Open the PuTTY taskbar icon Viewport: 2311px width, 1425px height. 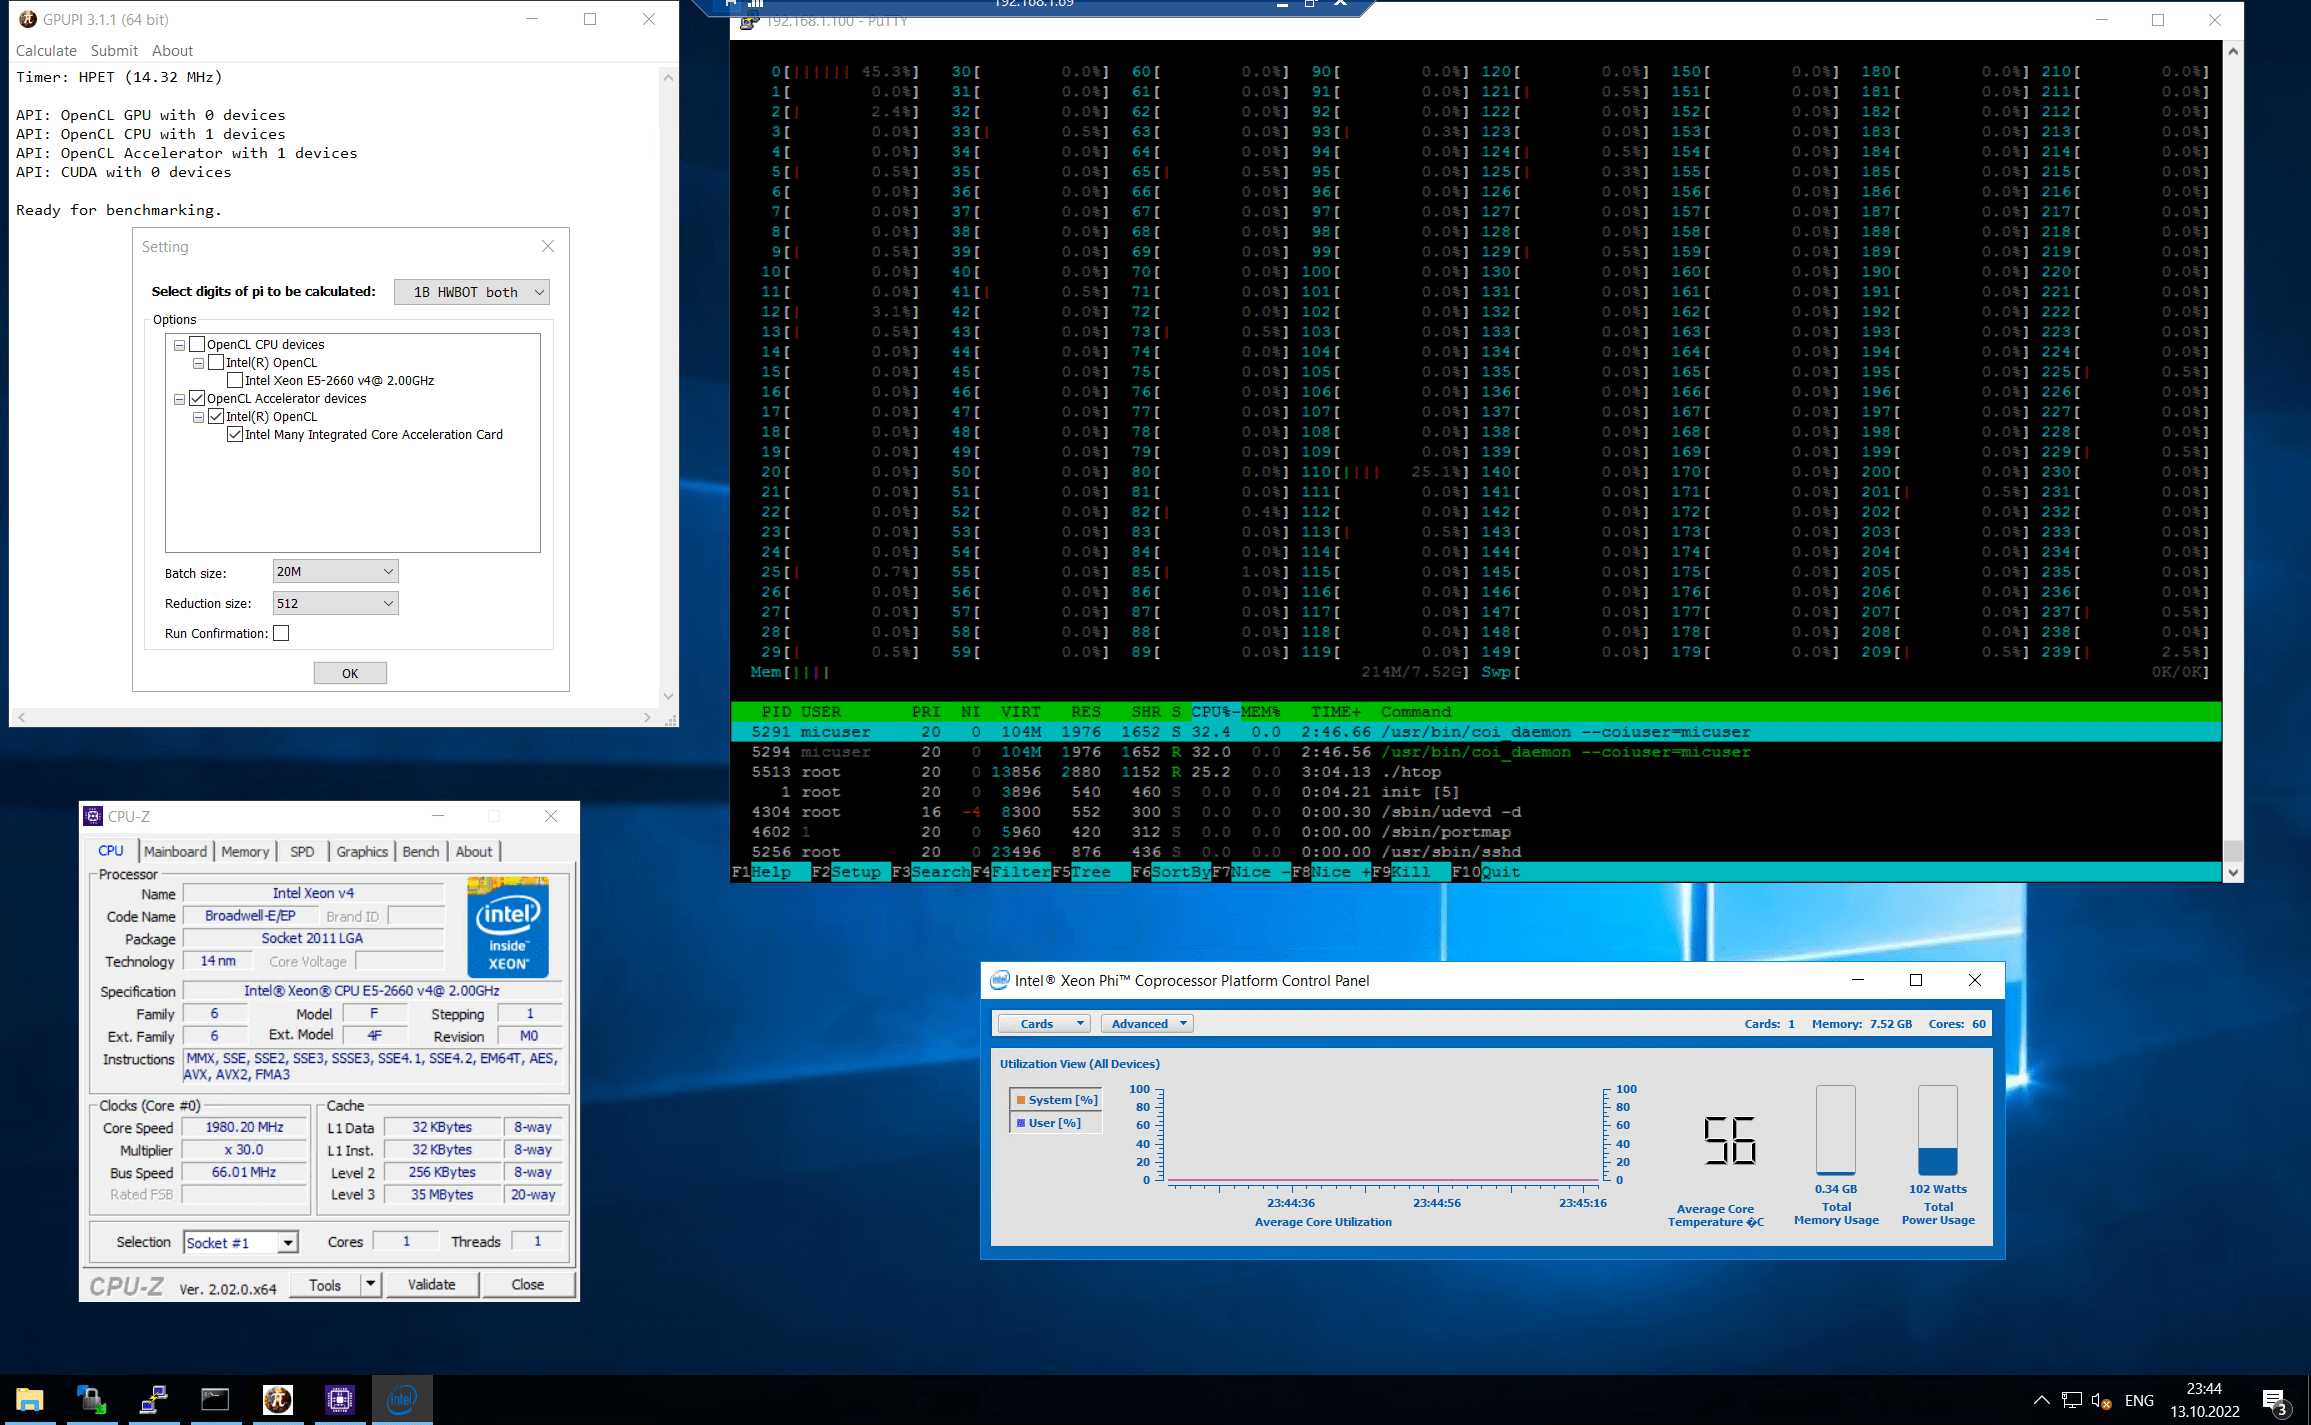tap(153, 1399)
